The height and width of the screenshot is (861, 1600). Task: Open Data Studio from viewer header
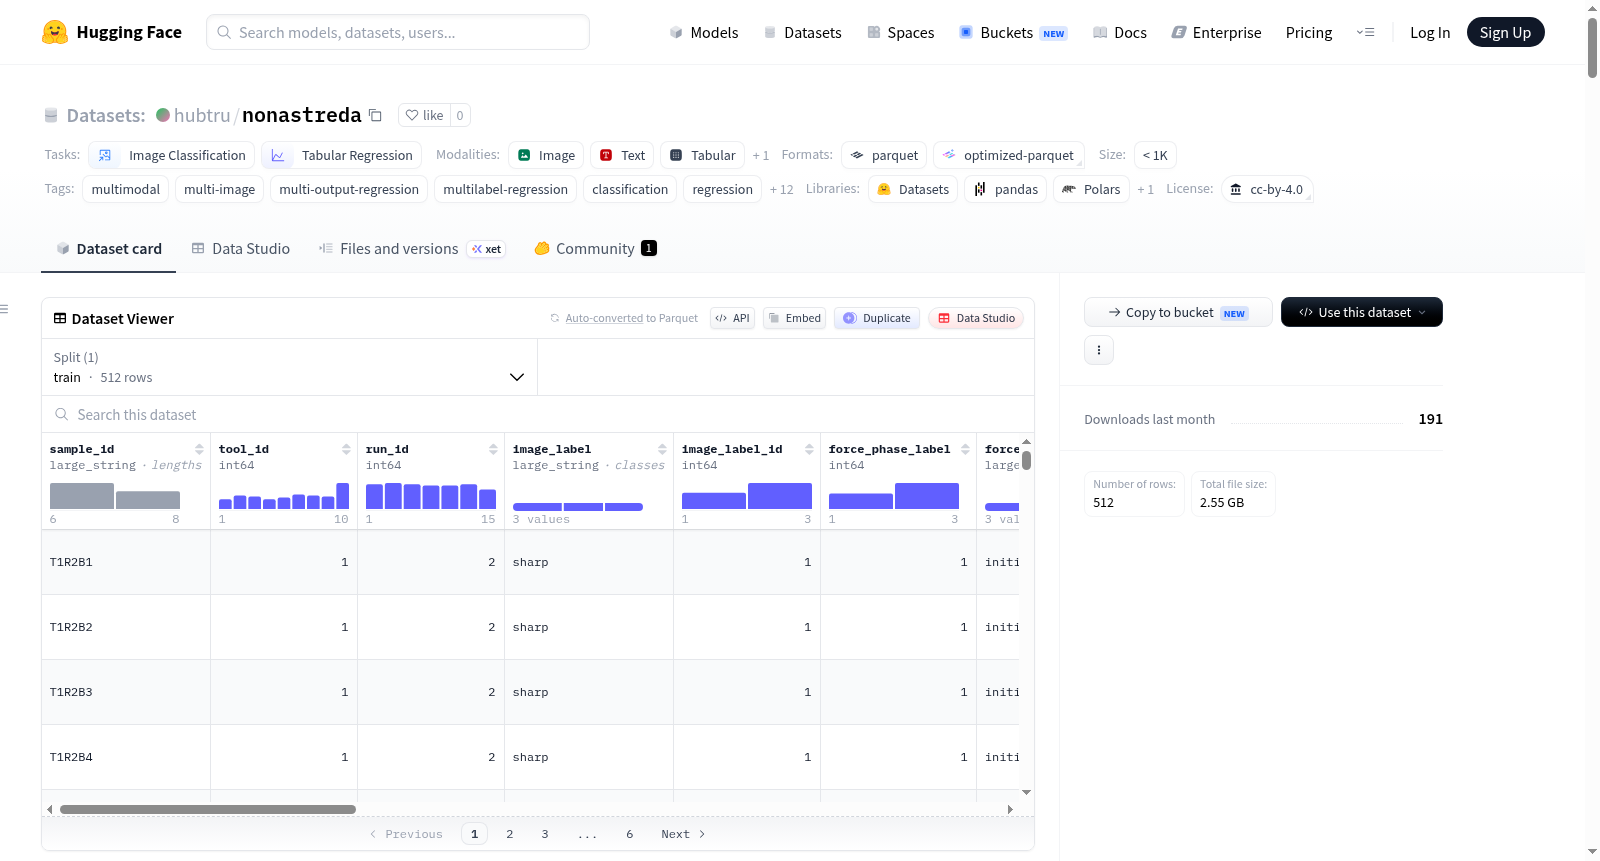coord(976,318)
